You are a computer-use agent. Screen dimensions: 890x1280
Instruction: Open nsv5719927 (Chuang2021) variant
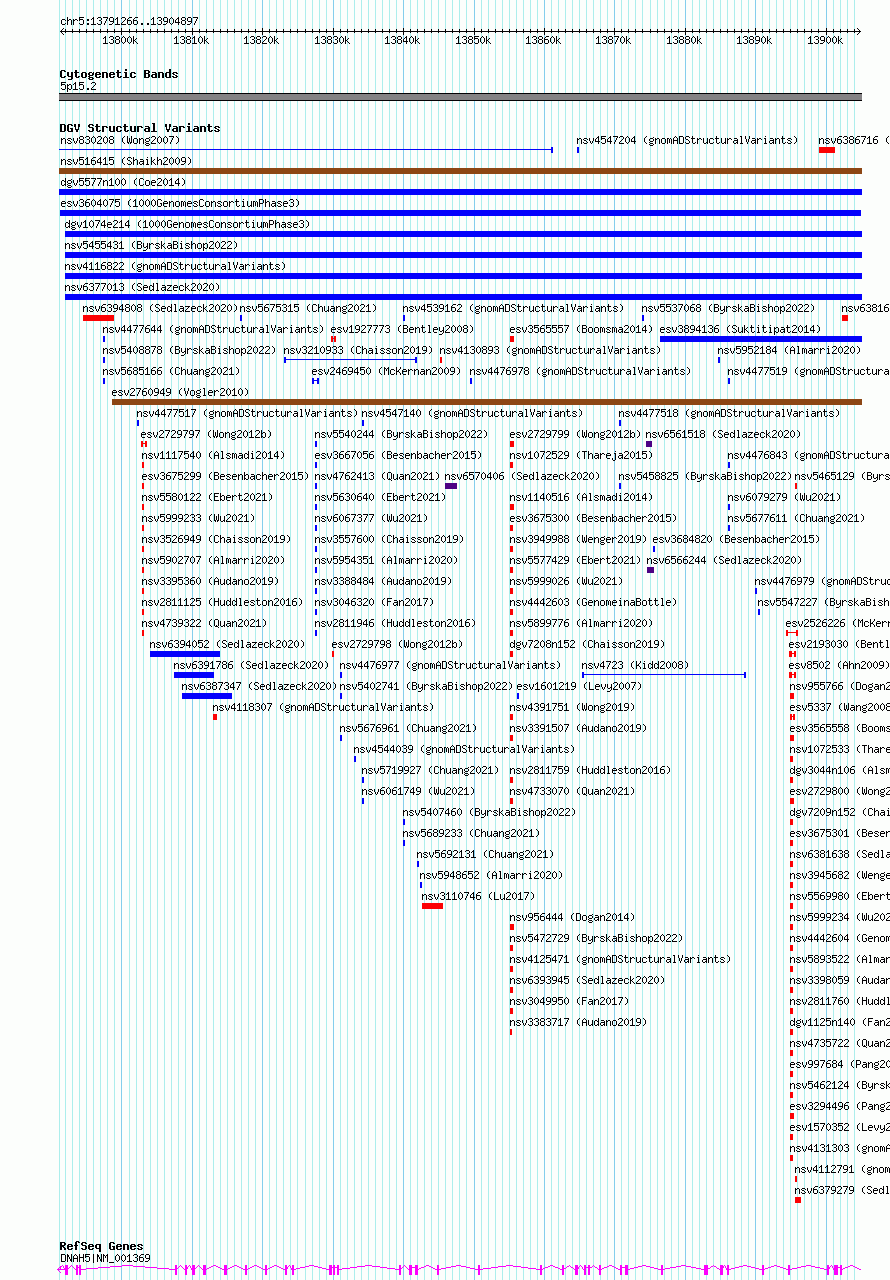pos(430,770)
